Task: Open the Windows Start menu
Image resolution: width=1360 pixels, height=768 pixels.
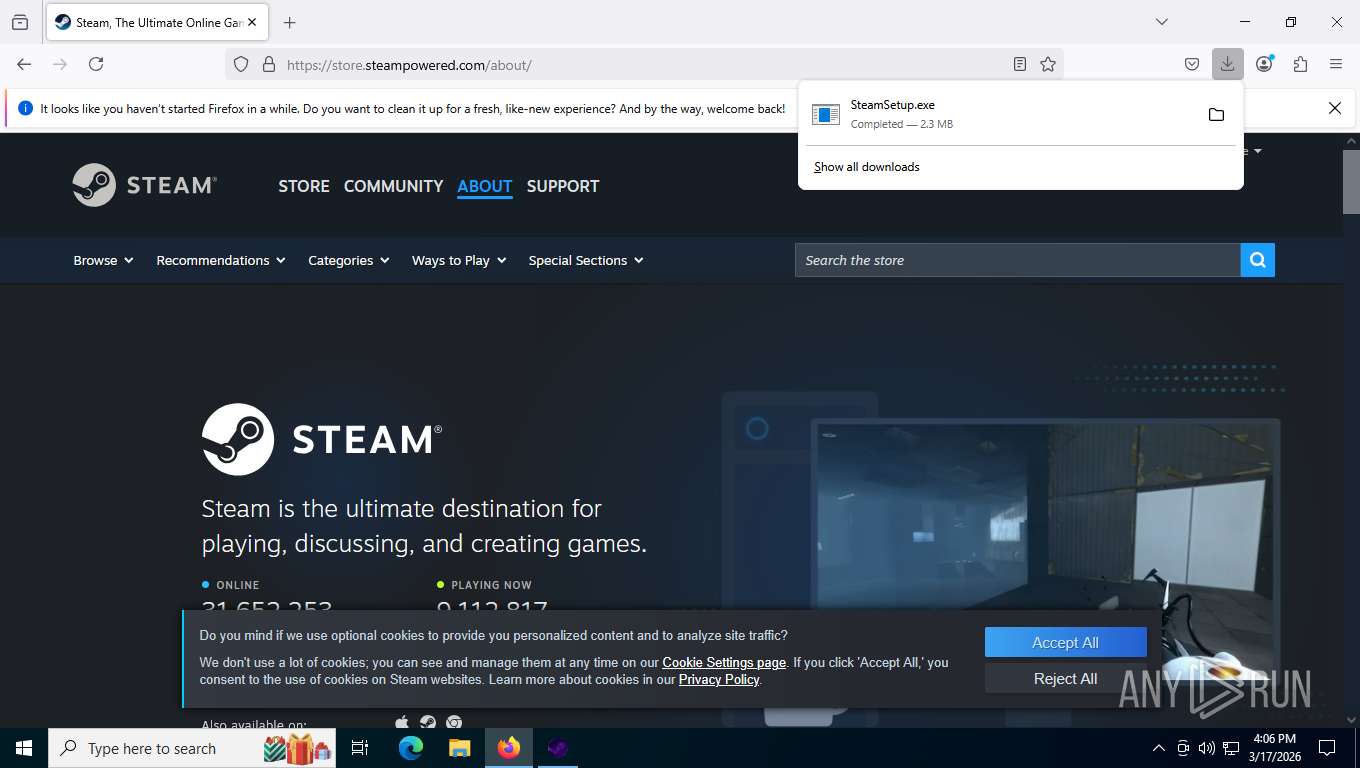Action: 24,748
